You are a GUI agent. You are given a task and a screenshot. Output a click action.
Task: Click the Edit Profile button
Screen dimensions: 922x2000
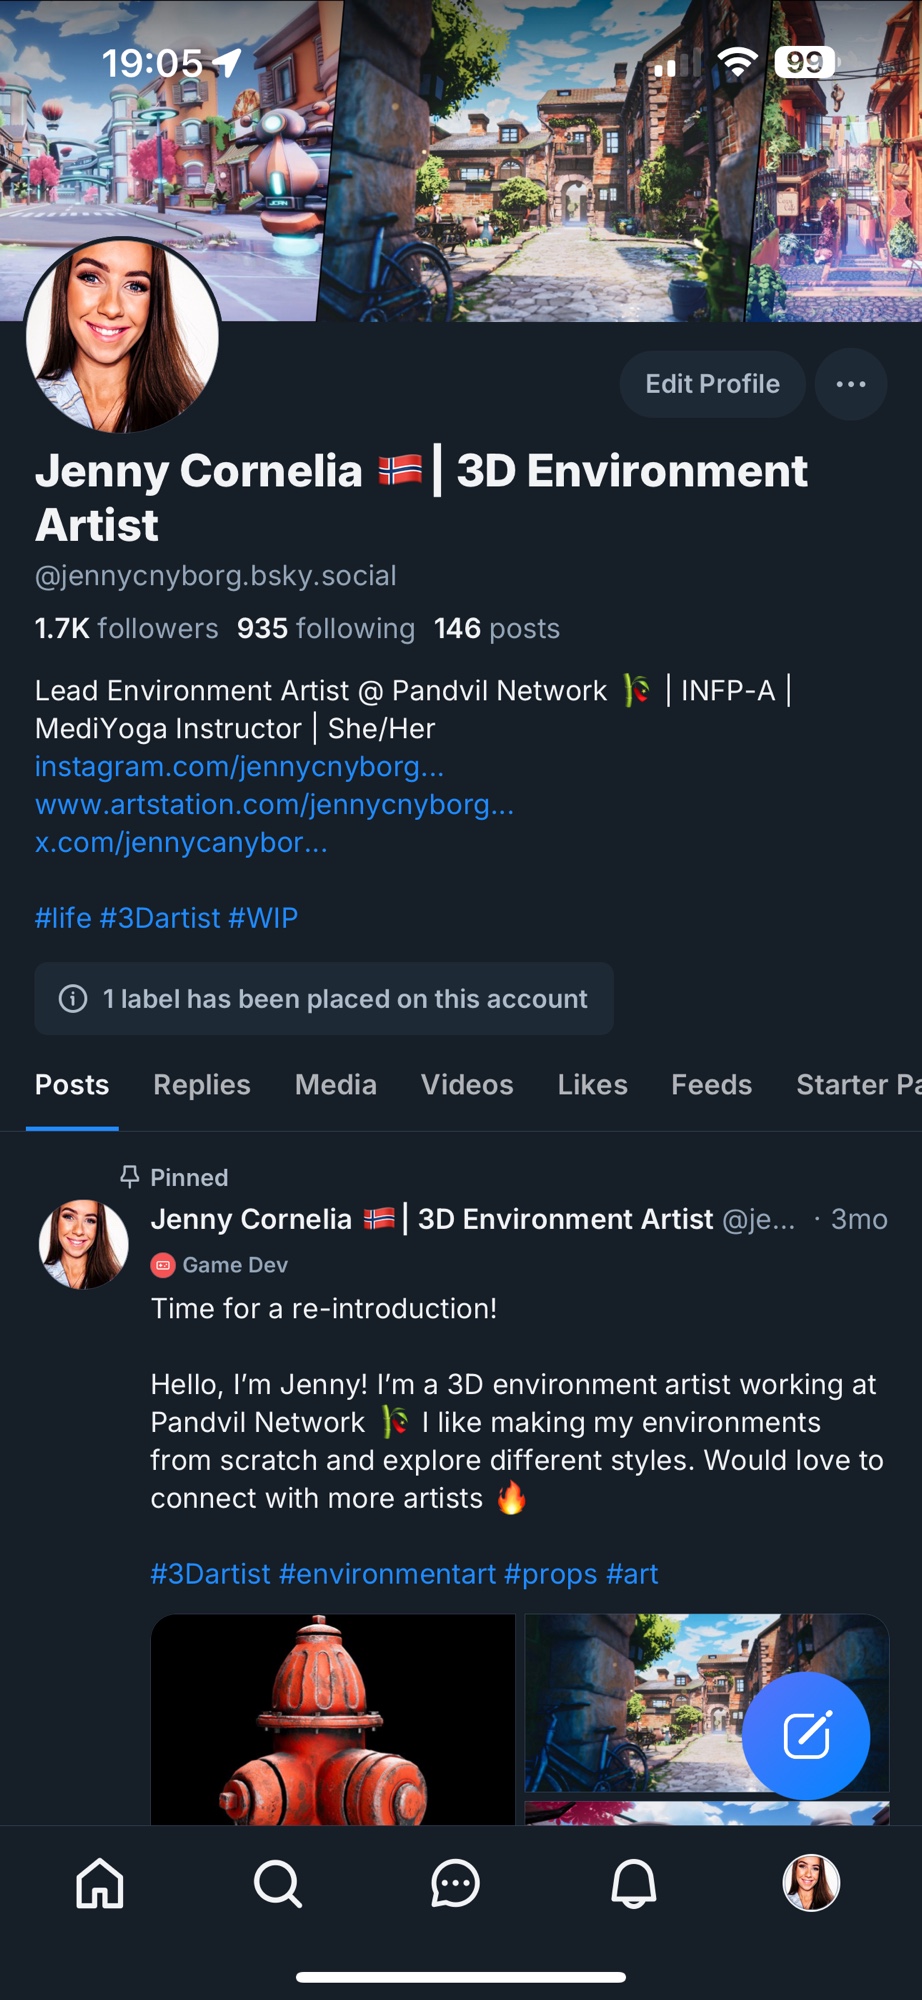coord(712,384)
